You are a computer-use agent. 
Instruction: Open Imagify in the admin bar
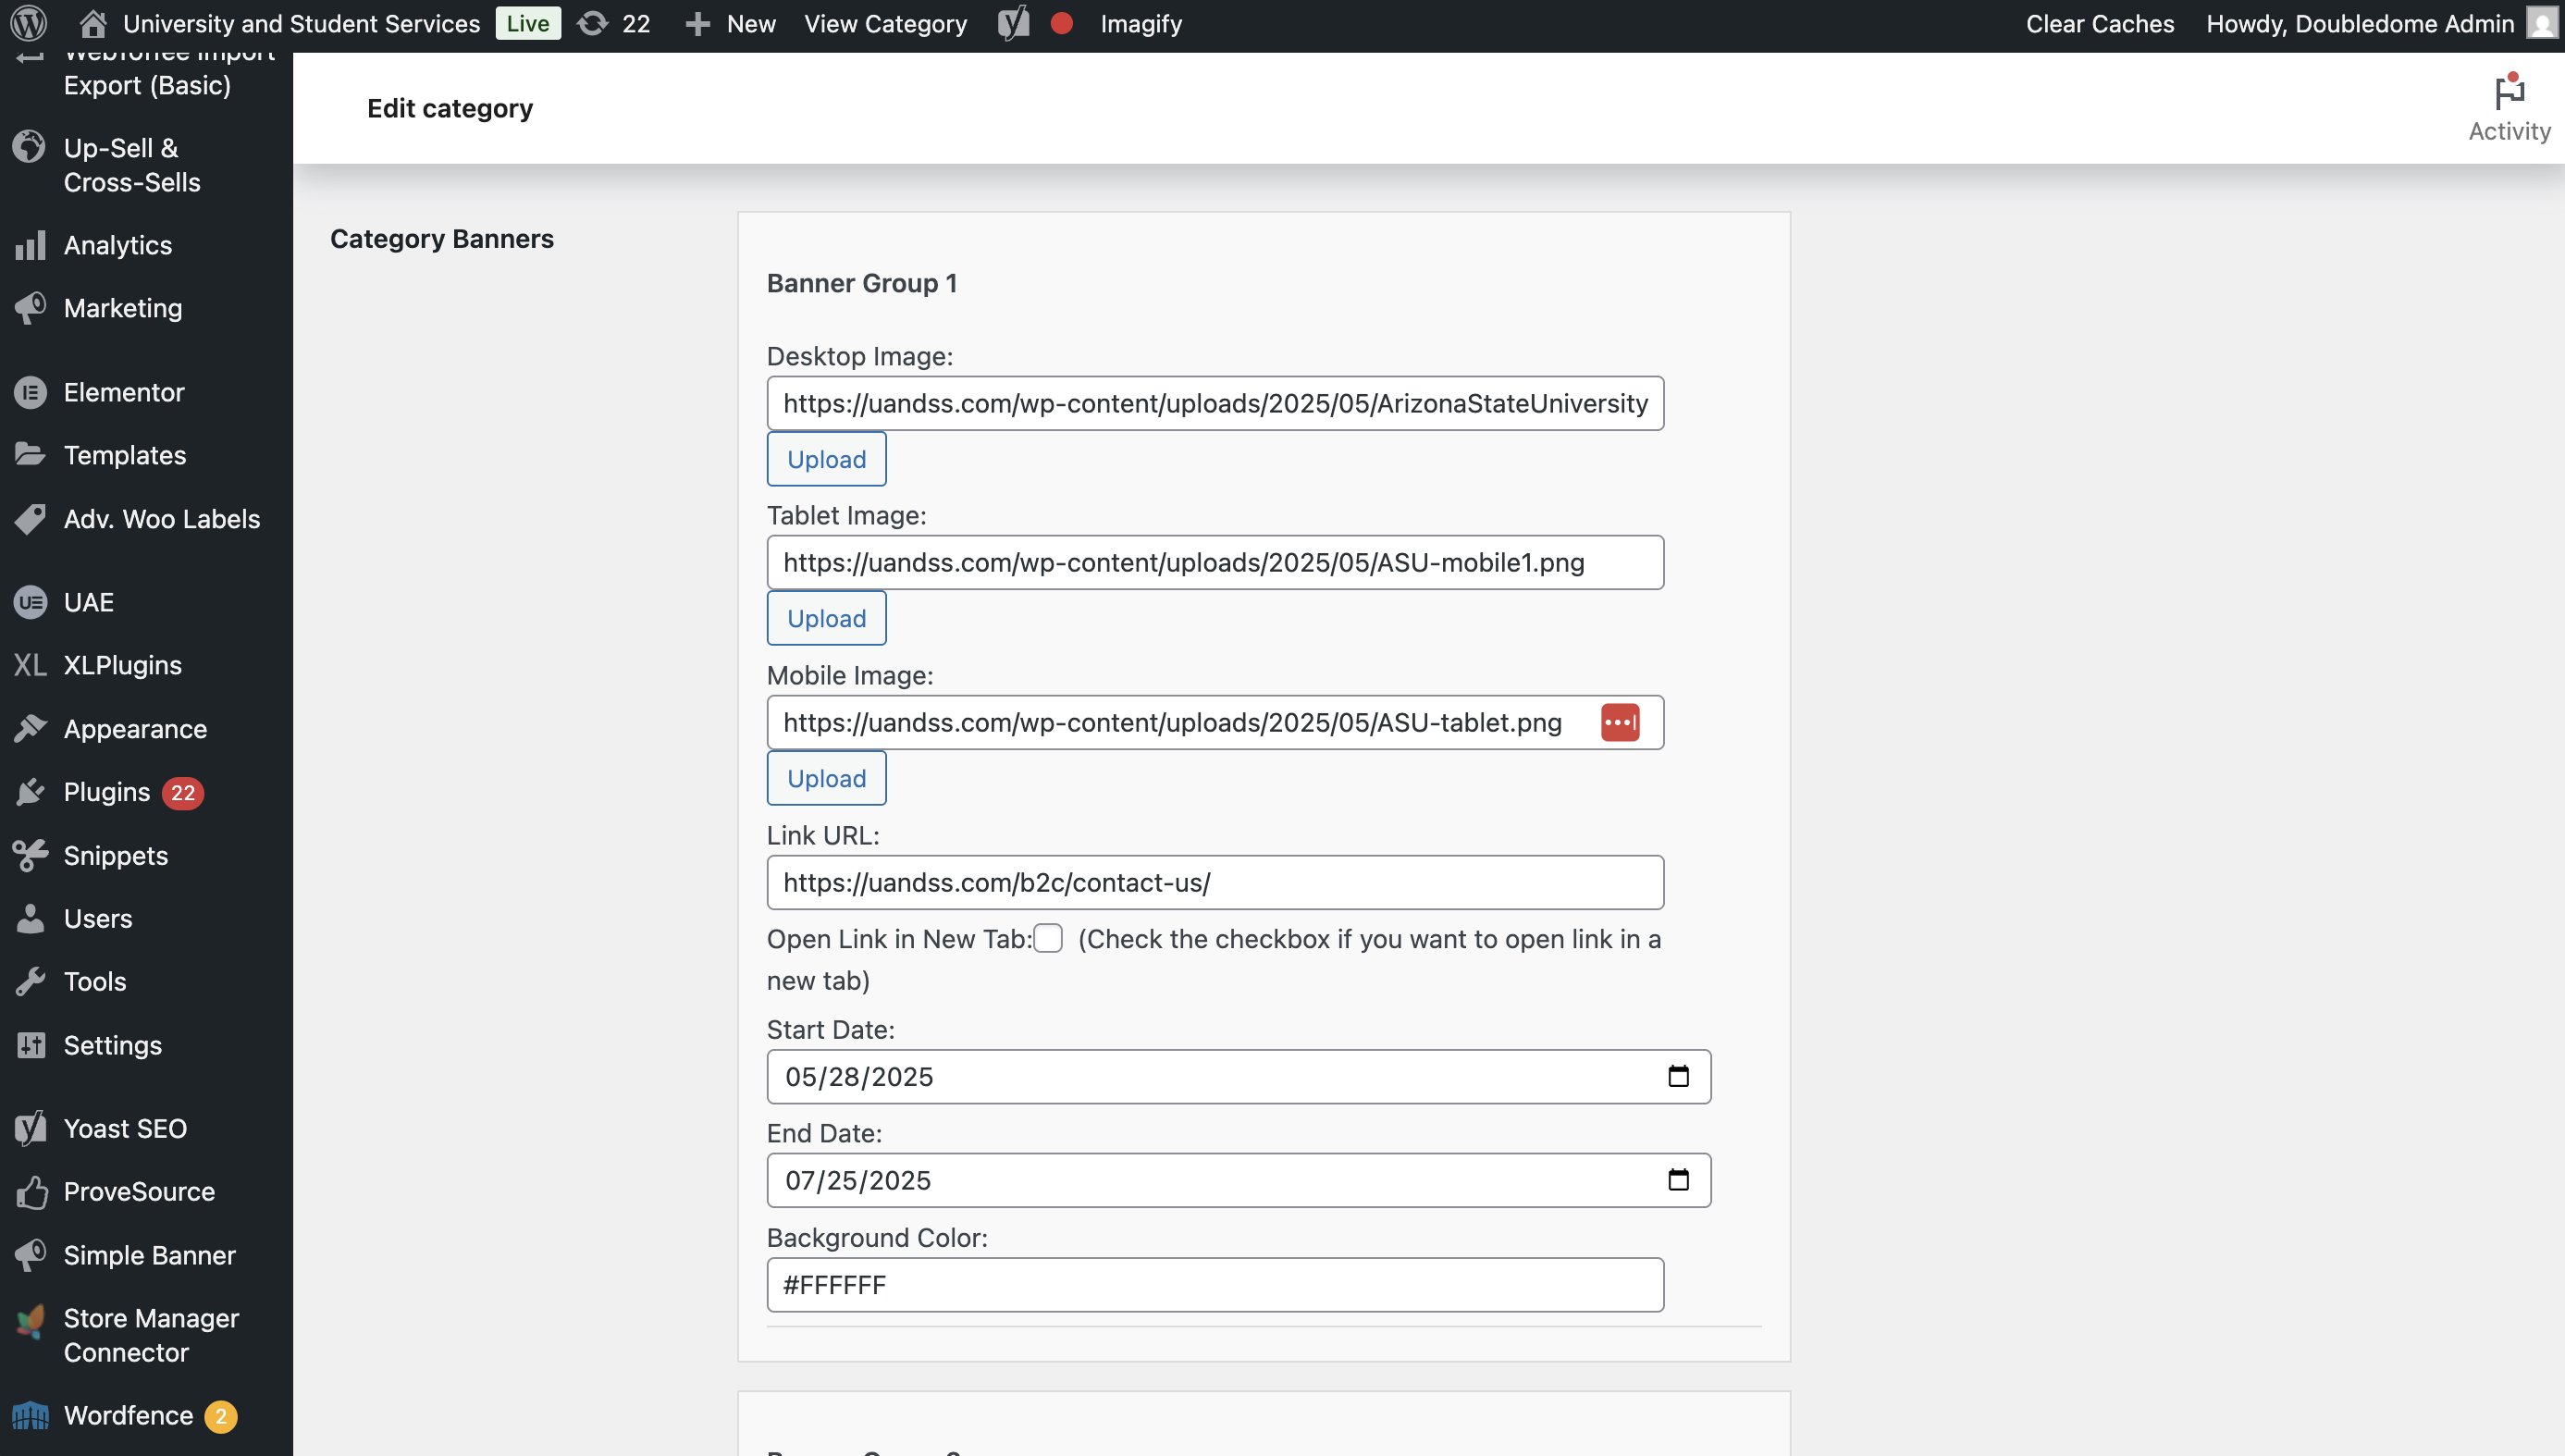[1141, 23]
